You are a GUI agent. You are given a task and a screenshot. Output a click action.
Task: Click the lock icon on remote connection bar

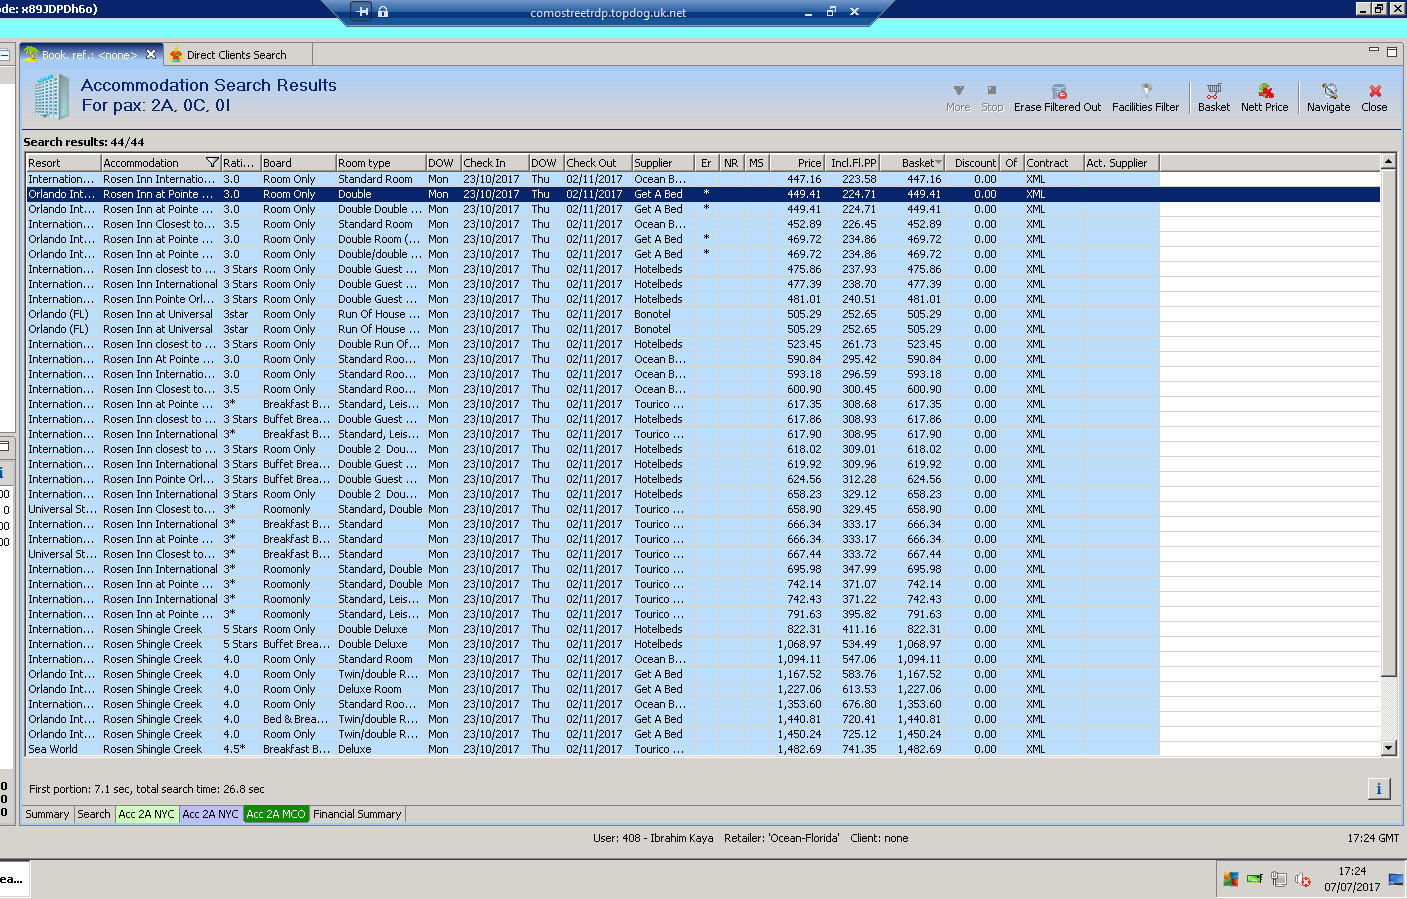click(383, 11)
